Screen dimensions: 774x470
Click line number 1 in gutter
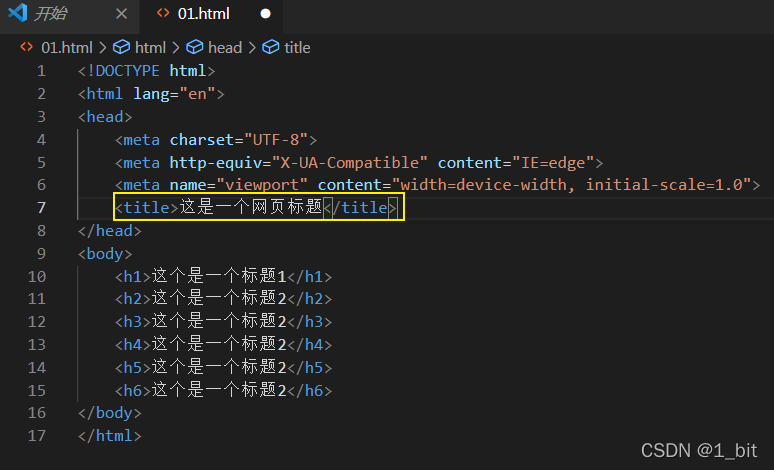[x=41, y=71]
